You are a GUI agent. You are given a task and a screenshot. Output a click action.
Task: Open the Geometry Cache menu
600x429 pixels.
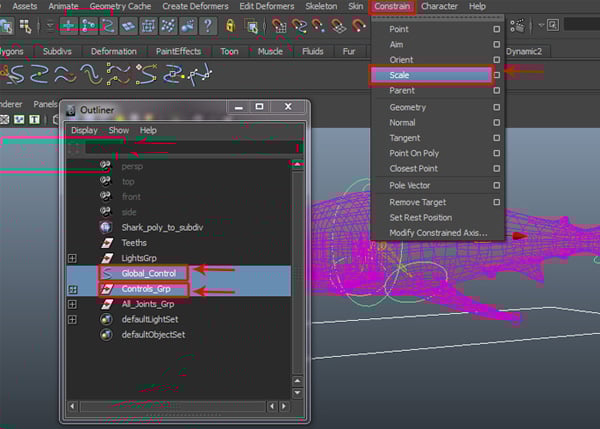click(x=120, y=7)
